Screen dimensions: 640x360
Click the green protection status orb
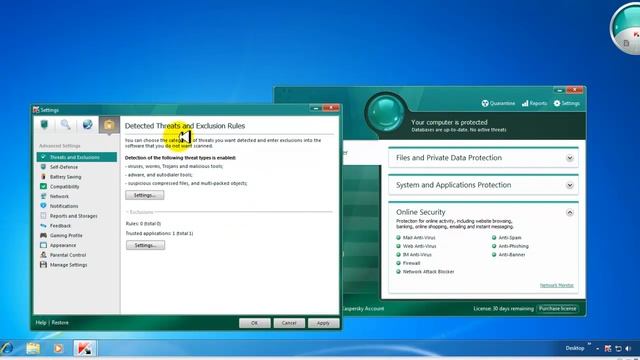coord(385,113)
